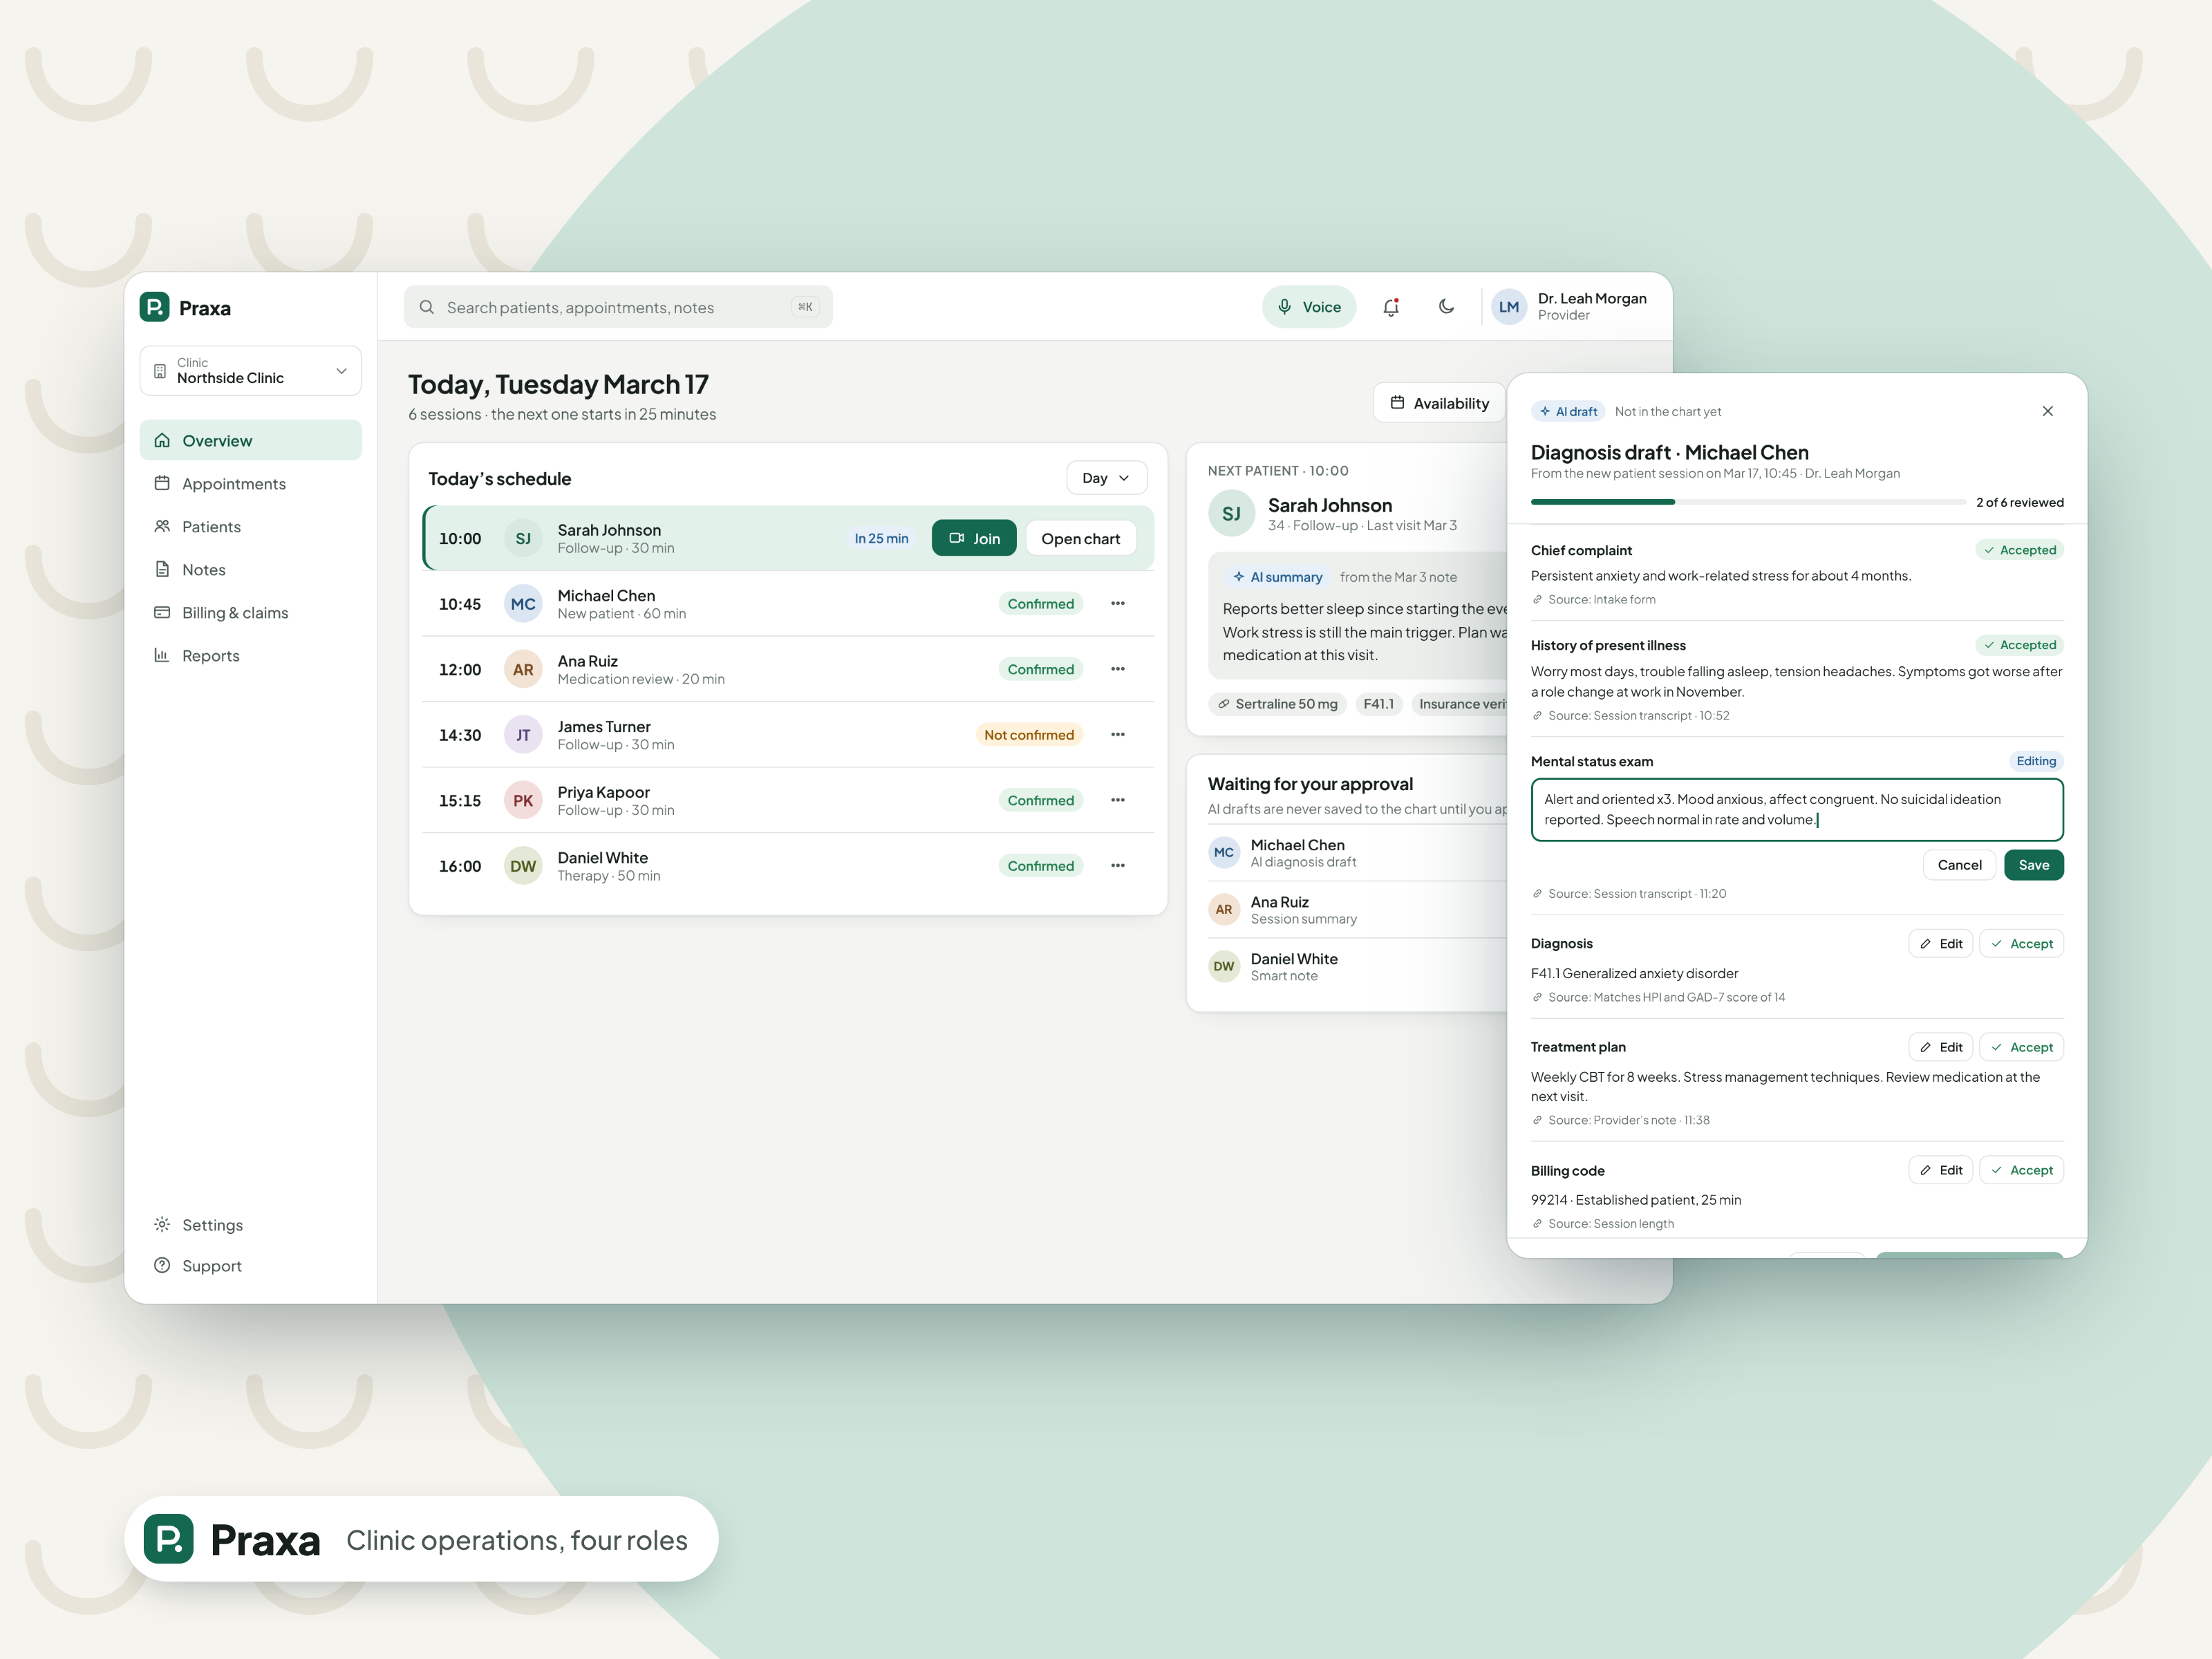
Task: Open options menu for Michael Chen appointment
Action: [1118, 603]
